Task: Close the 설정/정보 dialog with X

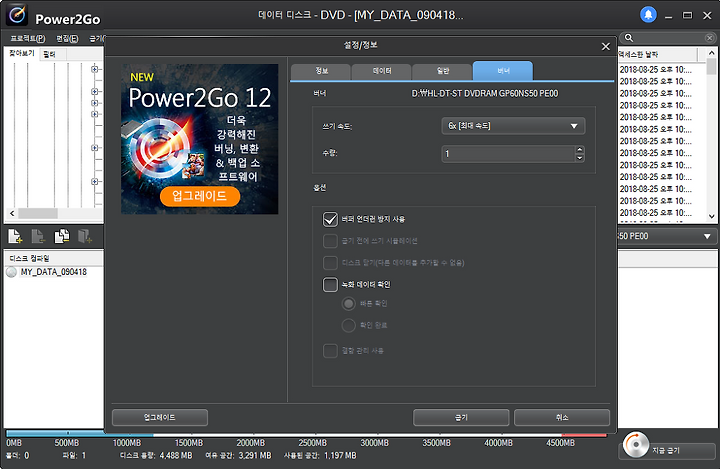Action: 606,46
